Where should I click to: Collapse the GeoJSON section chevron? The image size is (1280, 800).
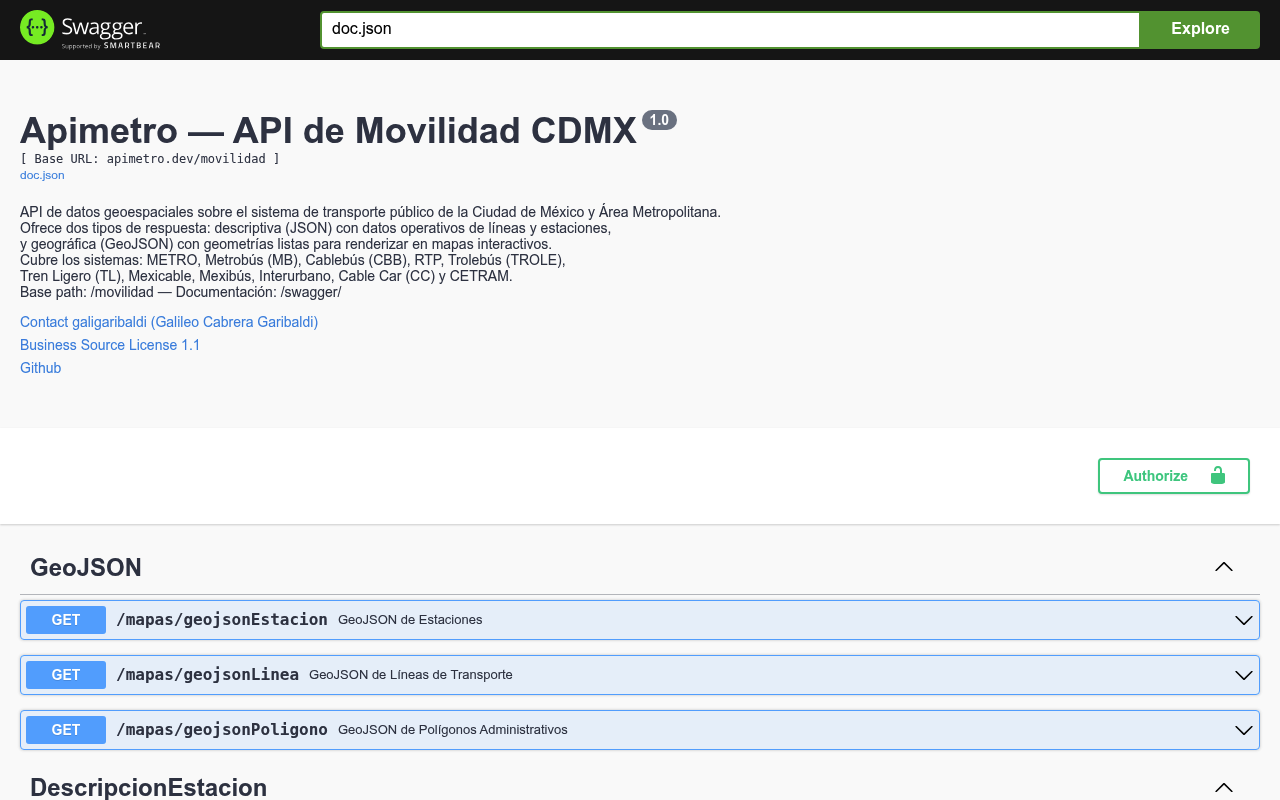[x=1224, y=567]
